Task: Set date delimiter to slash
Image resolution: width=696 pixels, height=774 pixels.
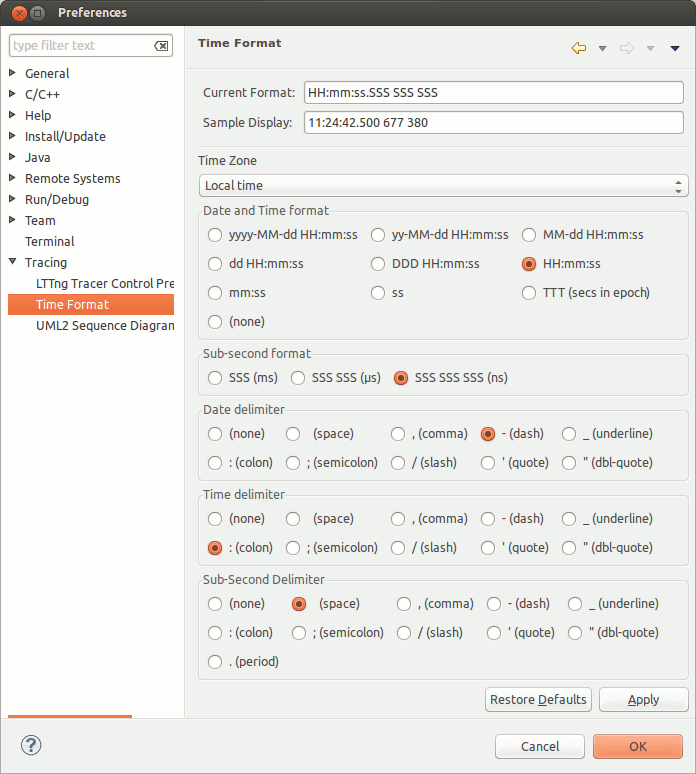Action: pyautogui.click(x=399, y=463)
